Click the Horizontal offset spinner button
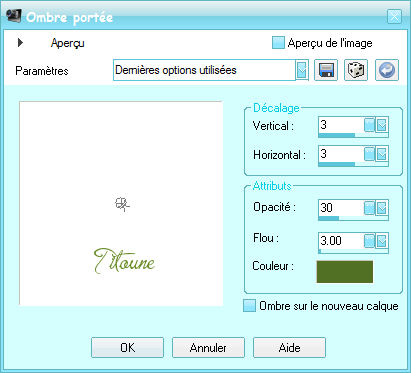The height and width of the screenshot is (373, 411). 369,154
